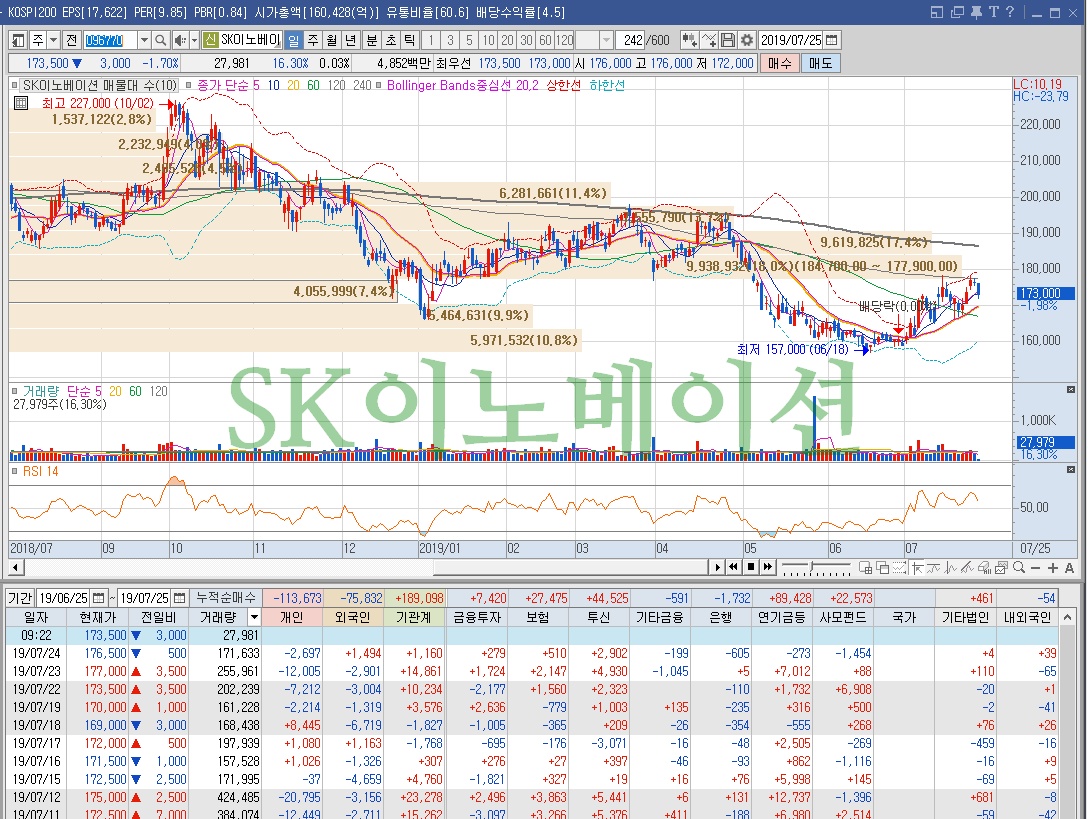
Task: Click the T font icon in title bar
Action: [993, 12]
